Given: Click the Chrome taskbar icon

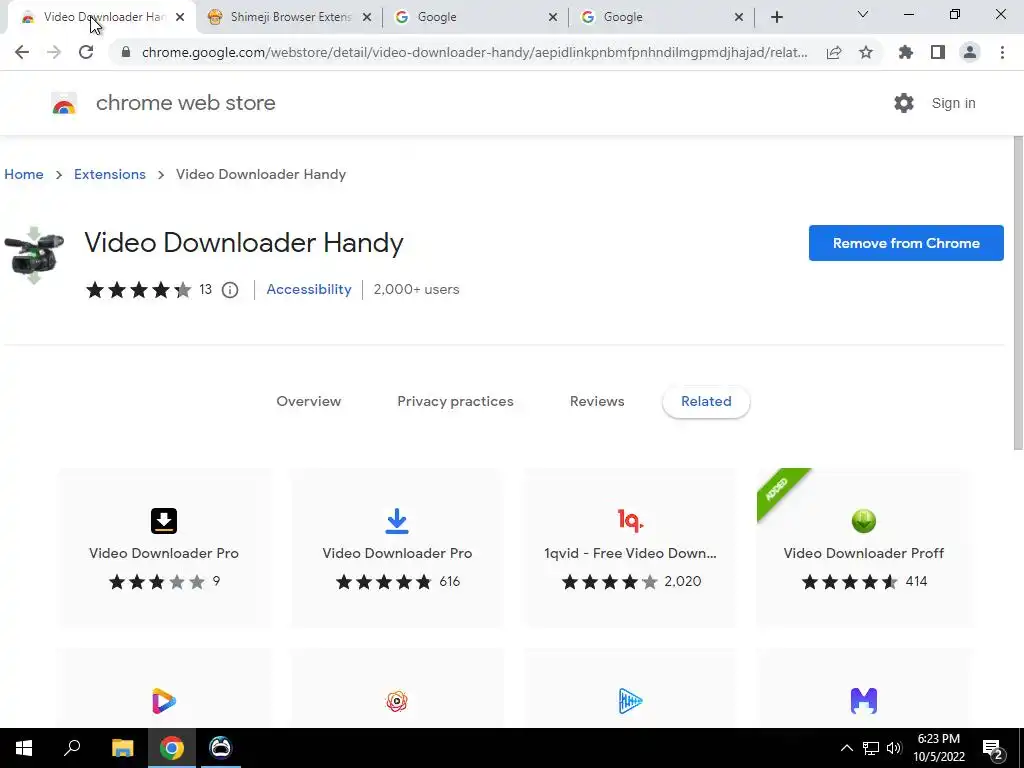Looking at the screenshot, I should tap(172, 748).
